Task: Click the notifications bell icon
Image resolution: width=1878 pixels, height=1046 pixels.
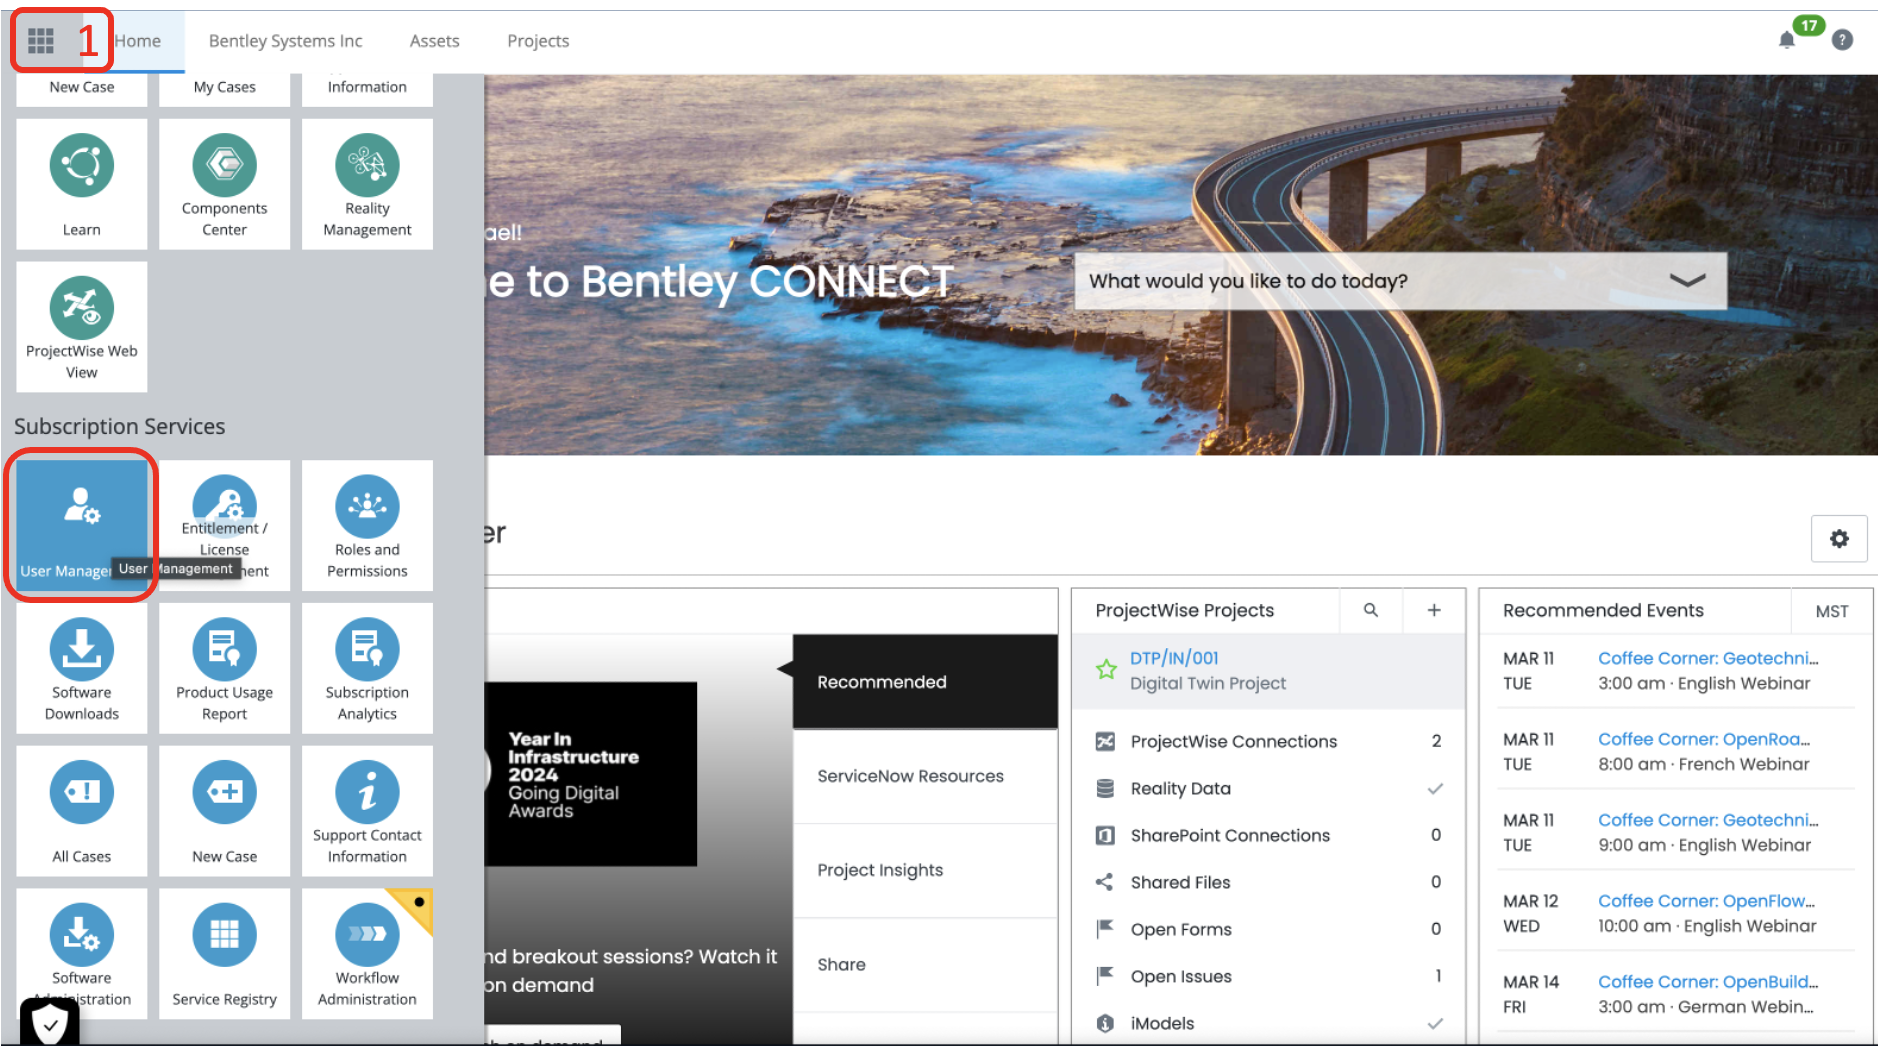Action: click(1786, 40)
